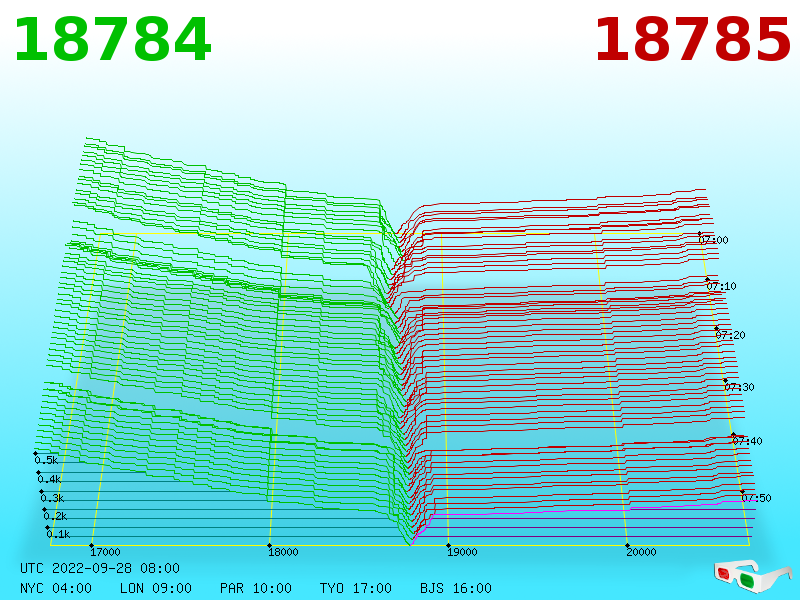
Task: Click the red ask price 18785
Action: [x=693, y=40]
